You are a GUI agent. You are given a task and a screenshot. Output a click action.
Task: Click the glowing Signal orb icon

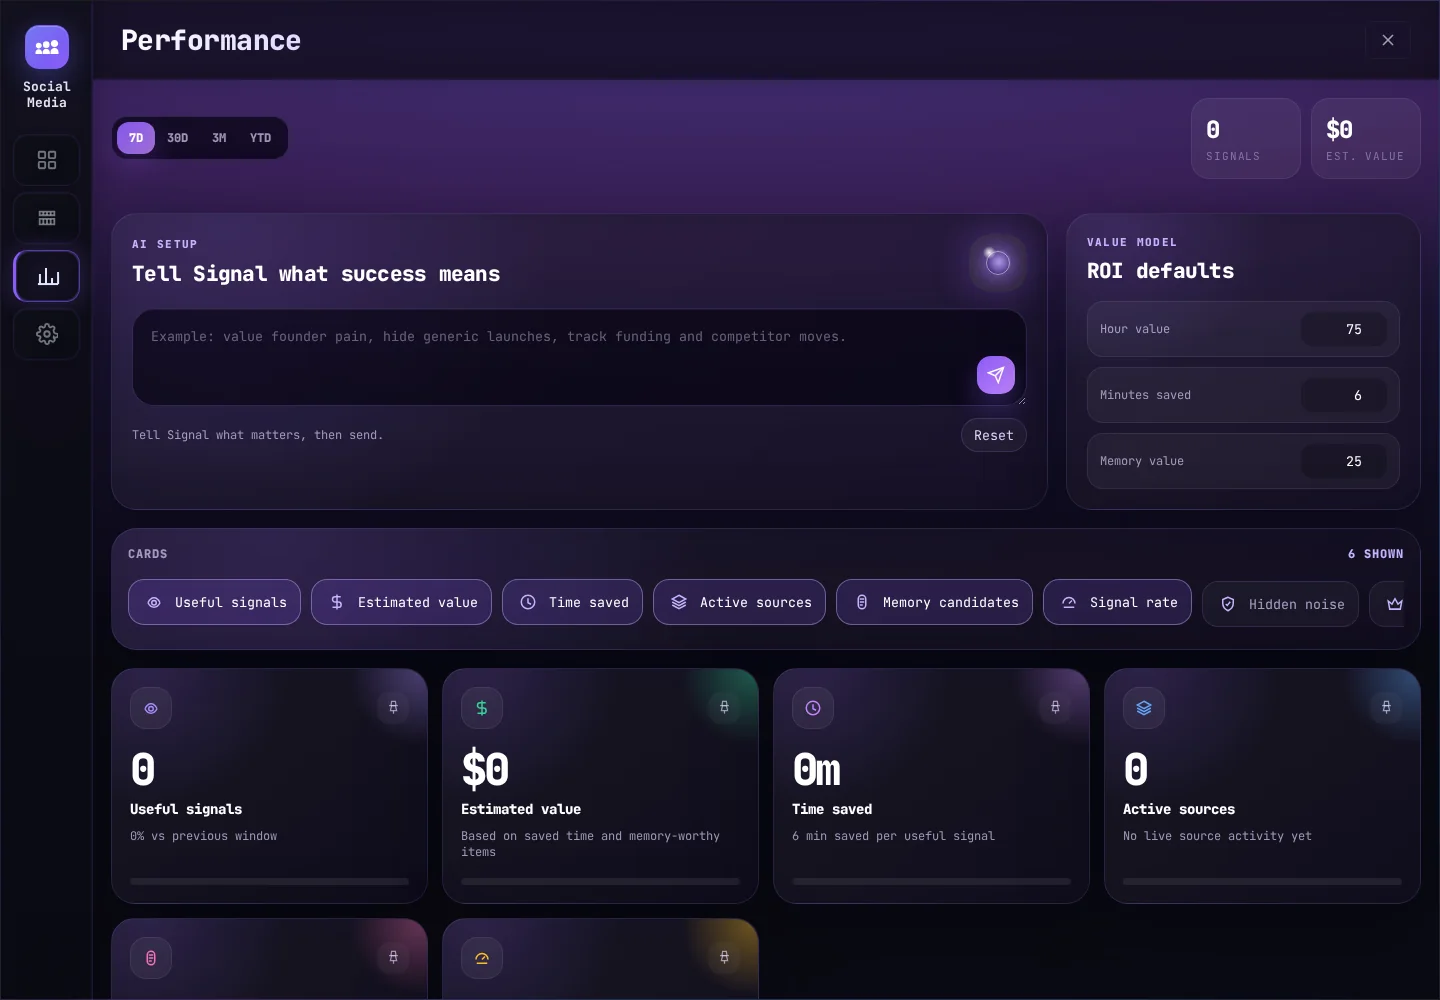click(998, 262)
